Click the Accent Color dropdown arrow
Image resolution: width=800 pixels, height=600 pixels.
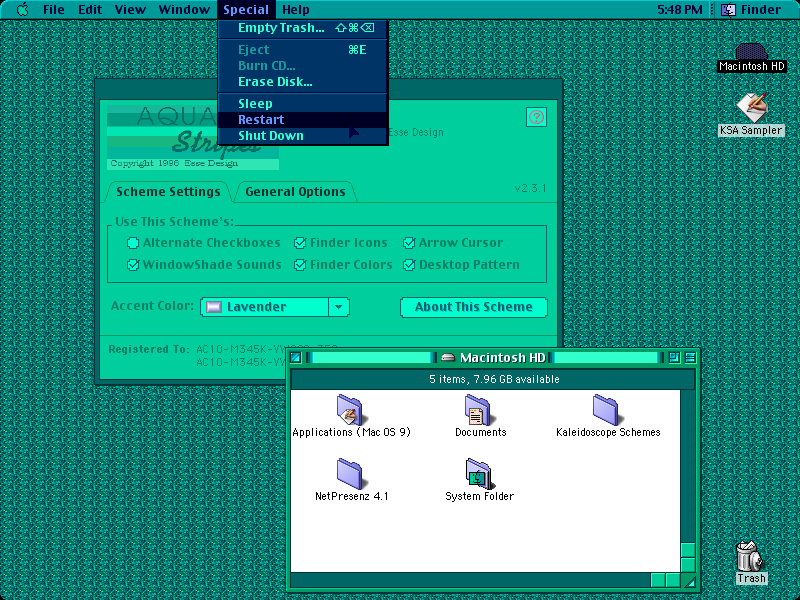(x=339, y=307)
